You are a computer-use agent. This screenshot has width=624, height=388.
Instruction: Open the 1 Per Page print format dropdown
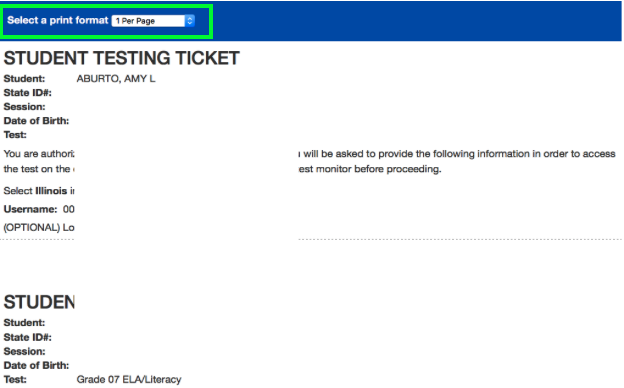(x=153, y=21)
